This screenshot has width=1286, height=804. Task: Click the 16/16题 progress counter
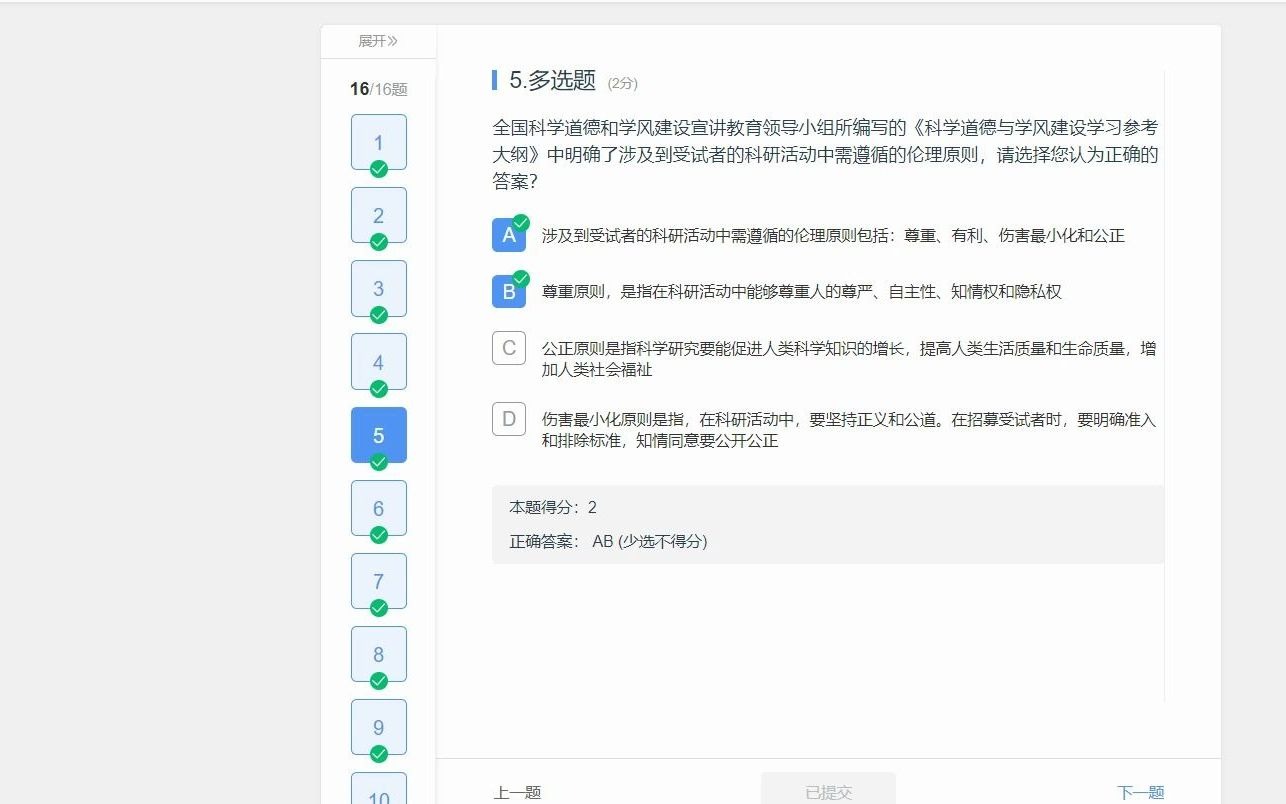click(379, 89)
